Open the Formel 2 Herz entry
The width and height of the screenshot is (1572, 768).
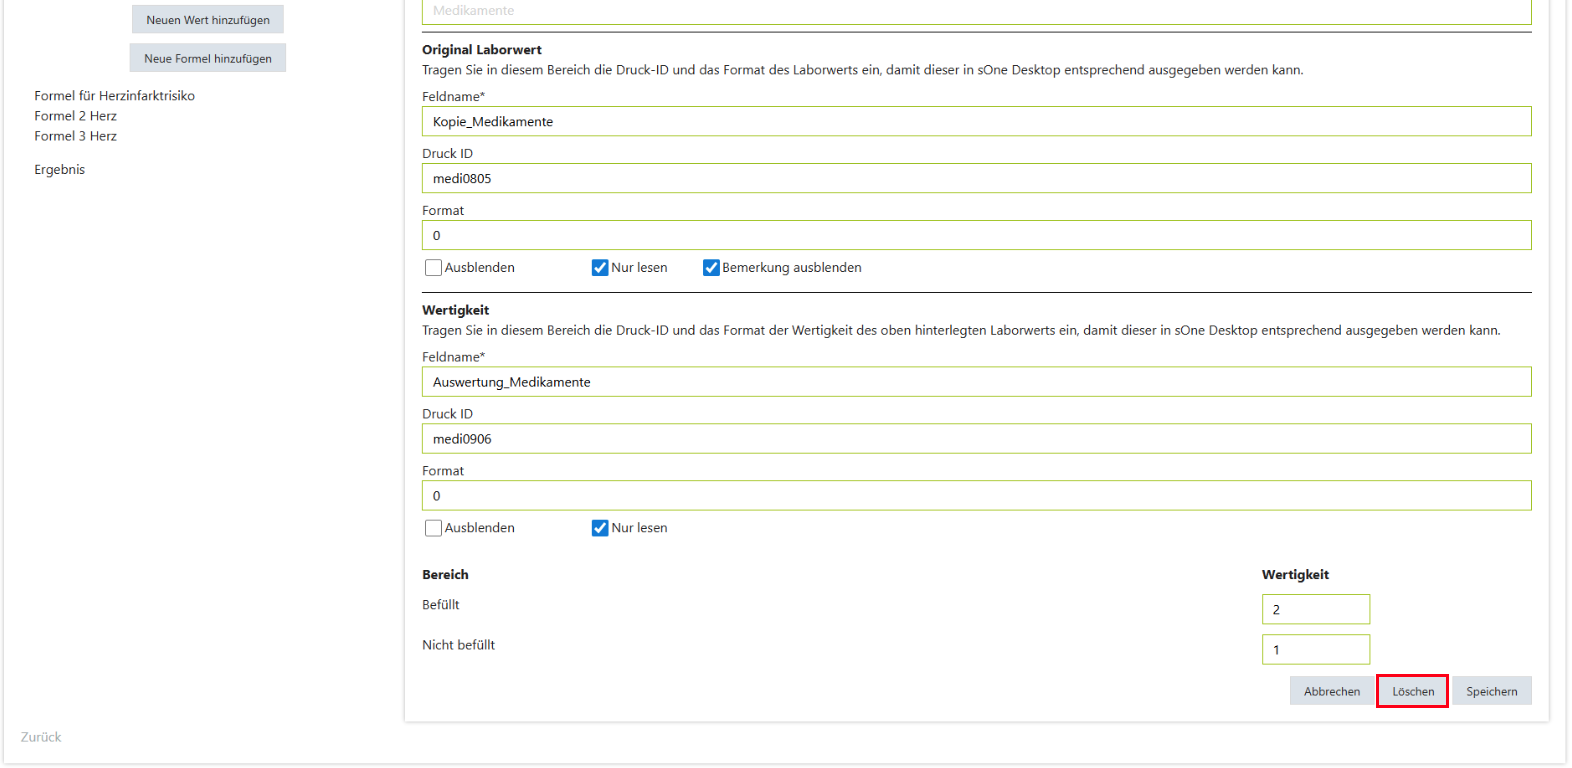pos(75,116)
